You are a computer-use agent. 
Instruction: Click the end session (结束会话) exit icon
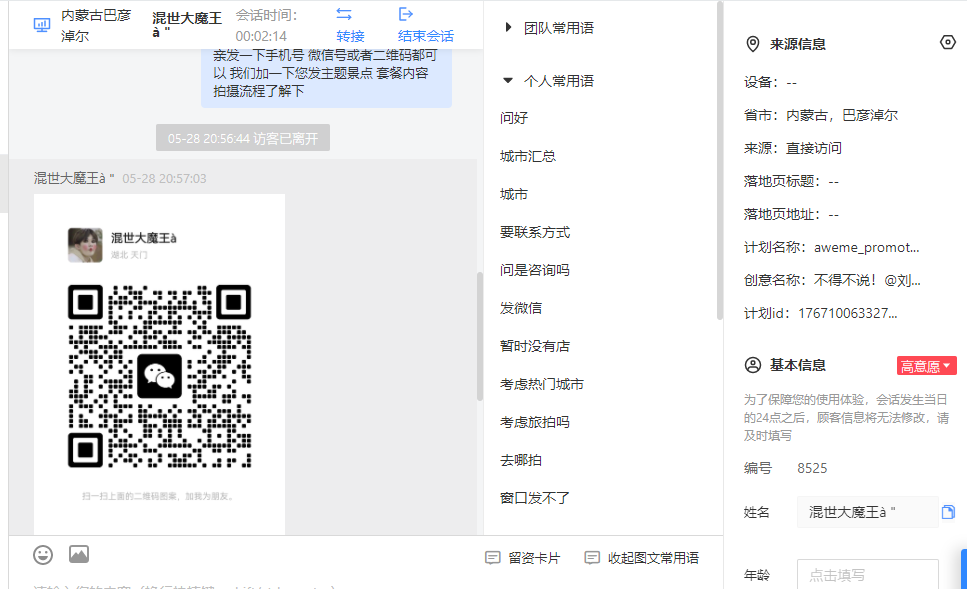pos(405,14)
